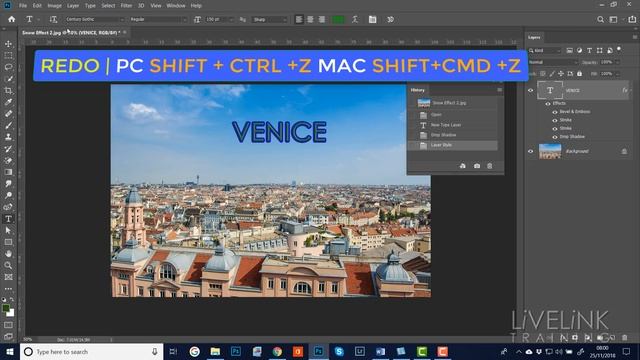This screenshot has width=640, height=360.
Task: Align text left
Action: coord(299,19)
